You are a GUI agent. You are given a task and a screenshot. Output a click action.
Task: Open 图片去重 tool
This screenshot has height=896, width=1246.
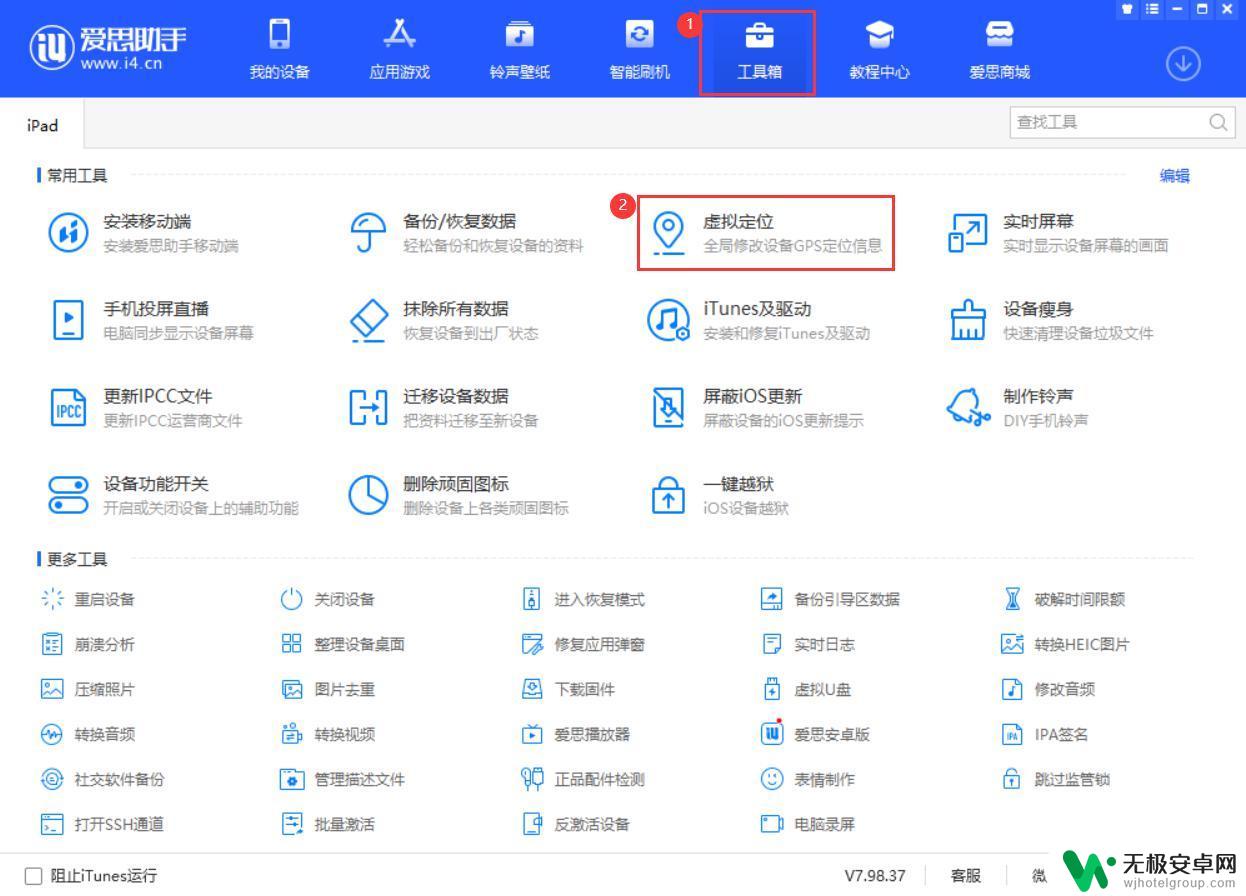[328, 689]
